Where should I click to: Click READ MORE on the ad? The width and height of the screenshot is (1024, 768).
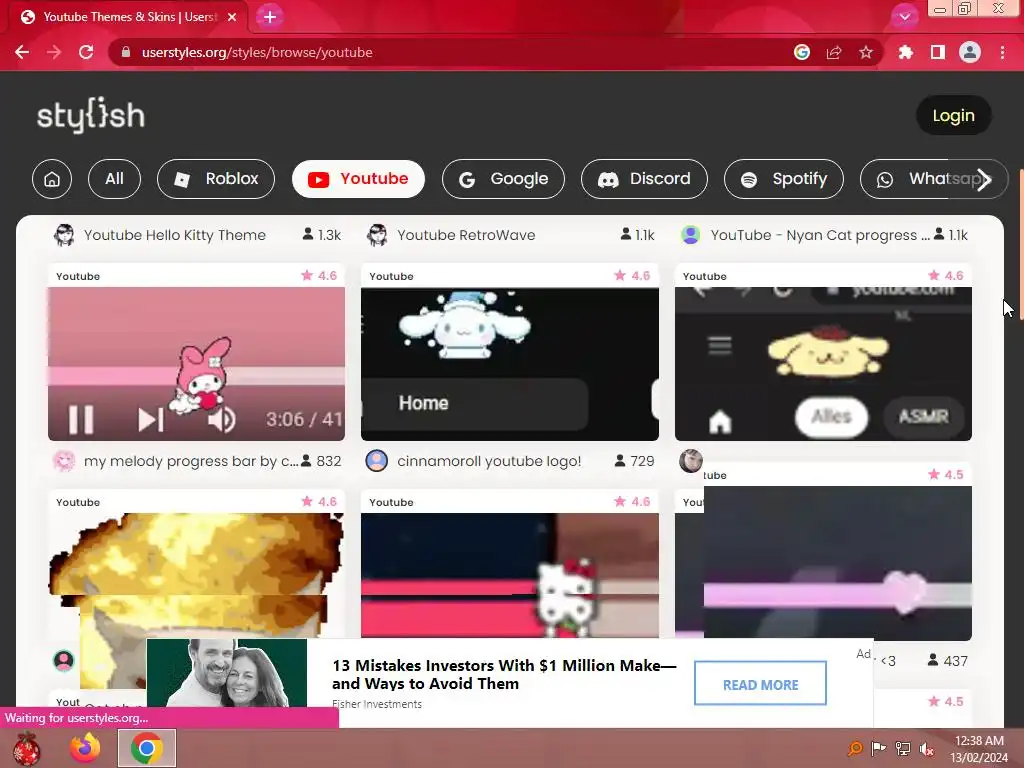point(760,684)
